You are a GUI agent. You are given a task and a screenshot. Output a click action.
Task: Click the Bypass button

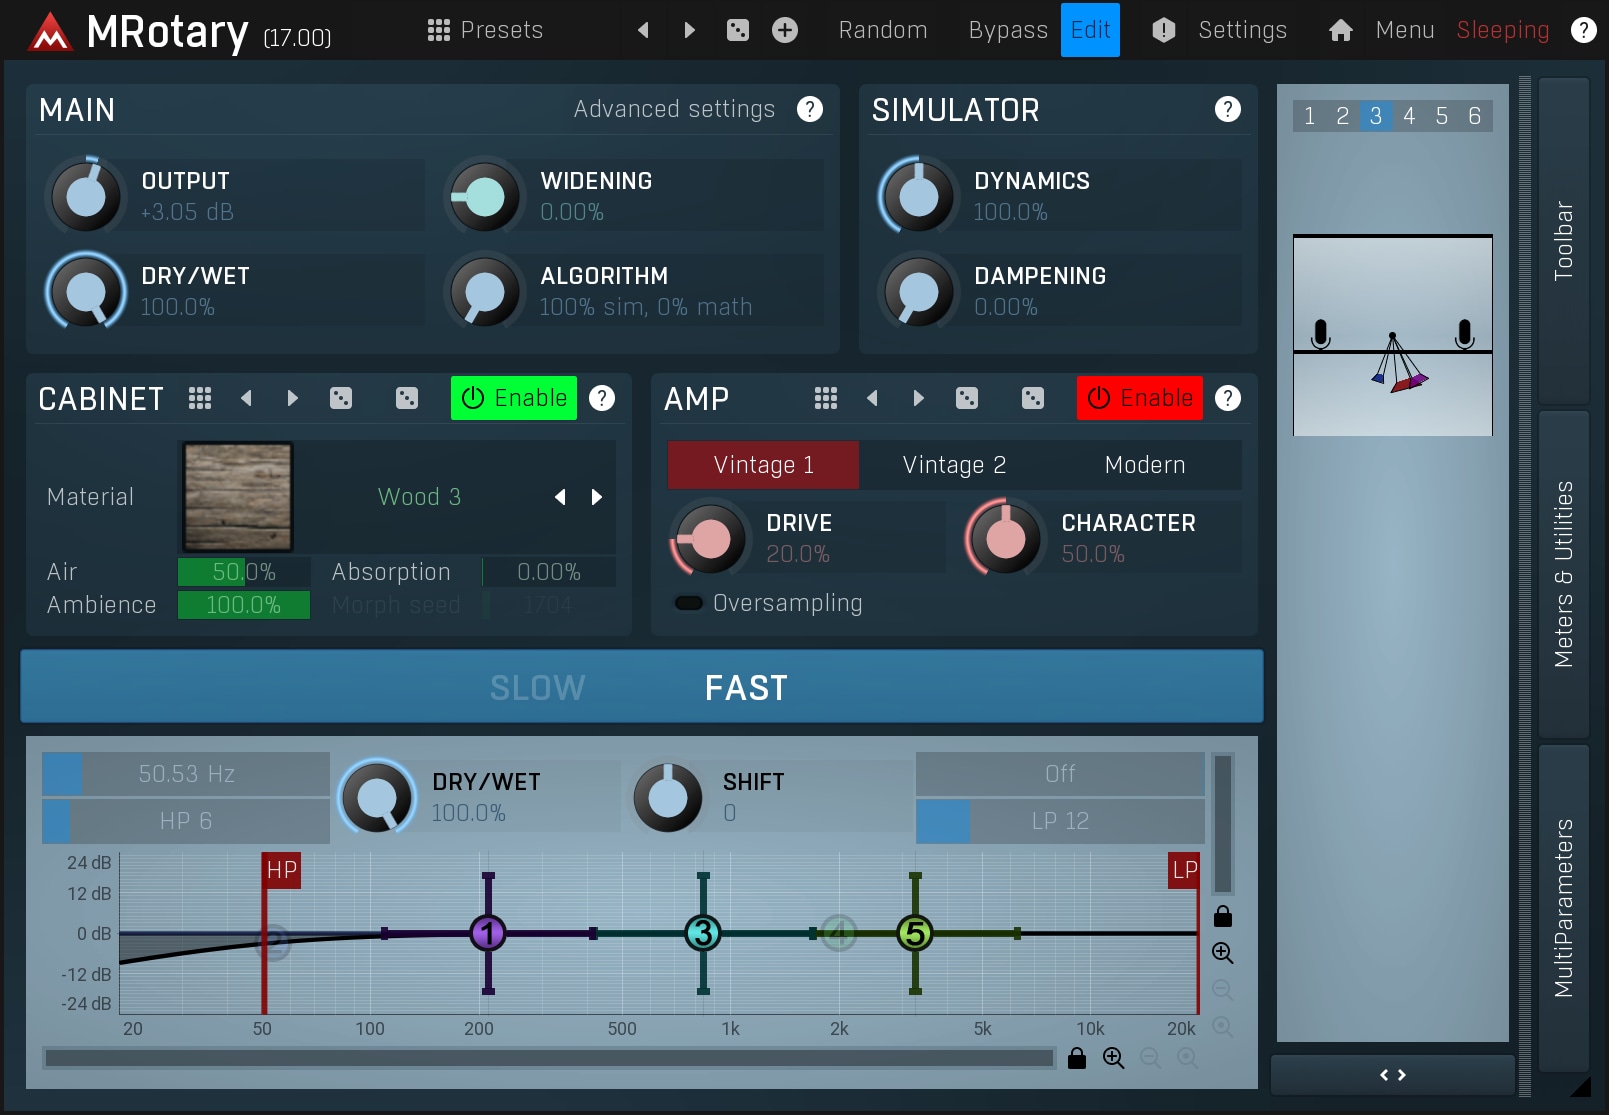pos(1007,30)
